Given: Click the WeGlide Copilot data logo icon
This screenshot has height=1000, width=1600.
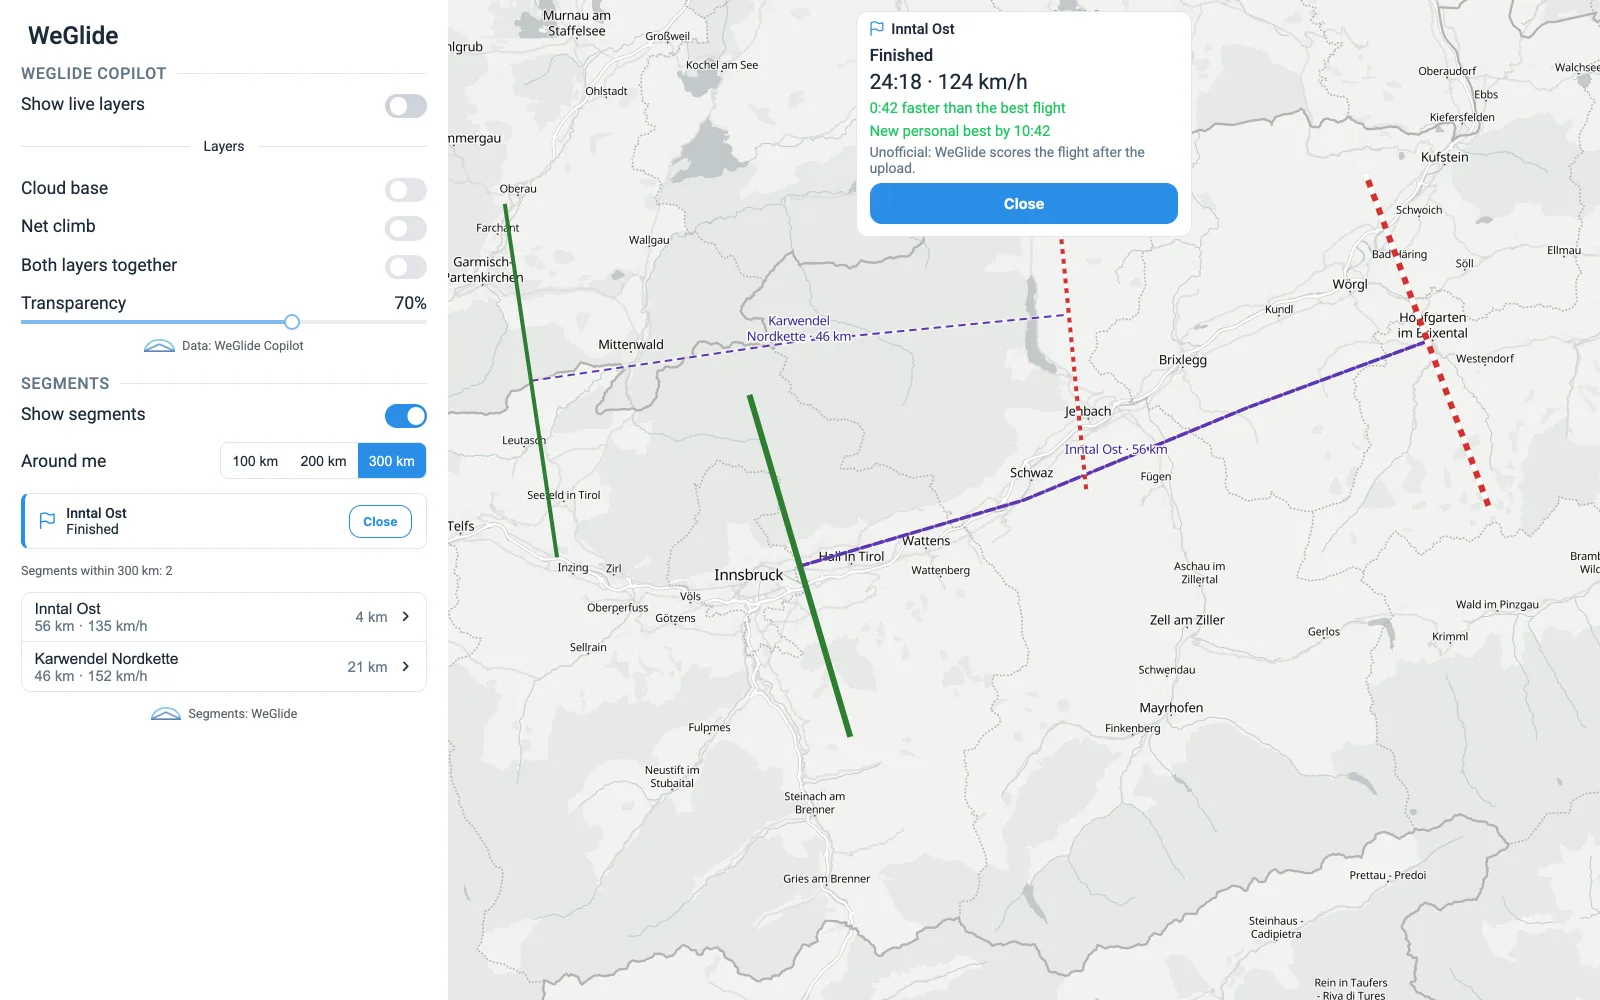Looking at the screenshot, I should tap(159, 346).
